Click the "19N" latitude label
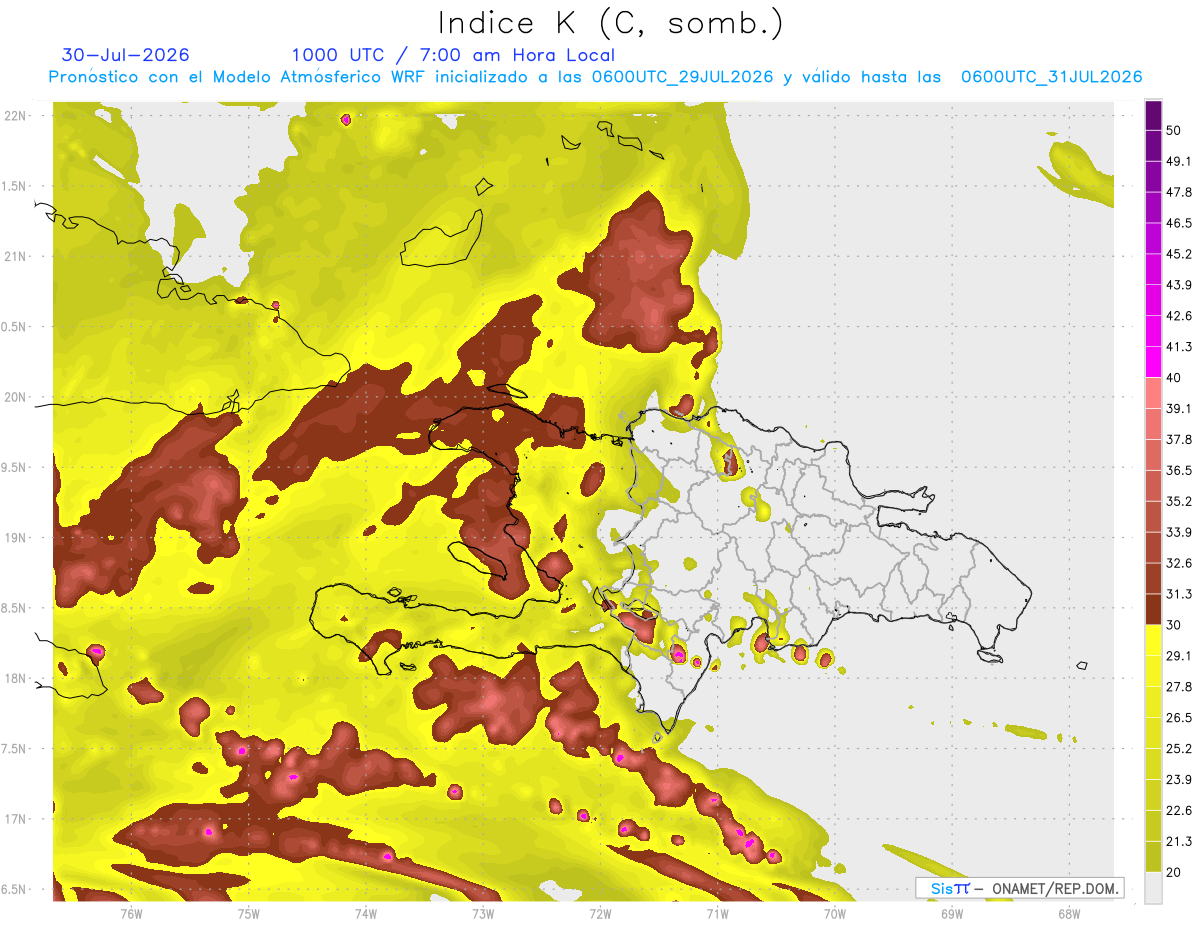The height and width of the screenshot is (927, 1200). click(17, 538)
